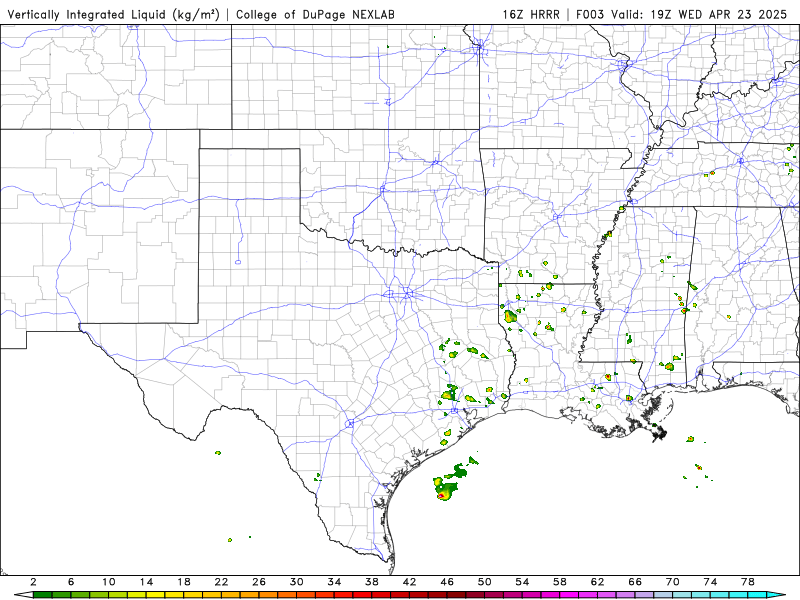Click the 'Vertically Integrated Liquid (kg/m²)' title text

pyautogui.click(x=113, y=14)
